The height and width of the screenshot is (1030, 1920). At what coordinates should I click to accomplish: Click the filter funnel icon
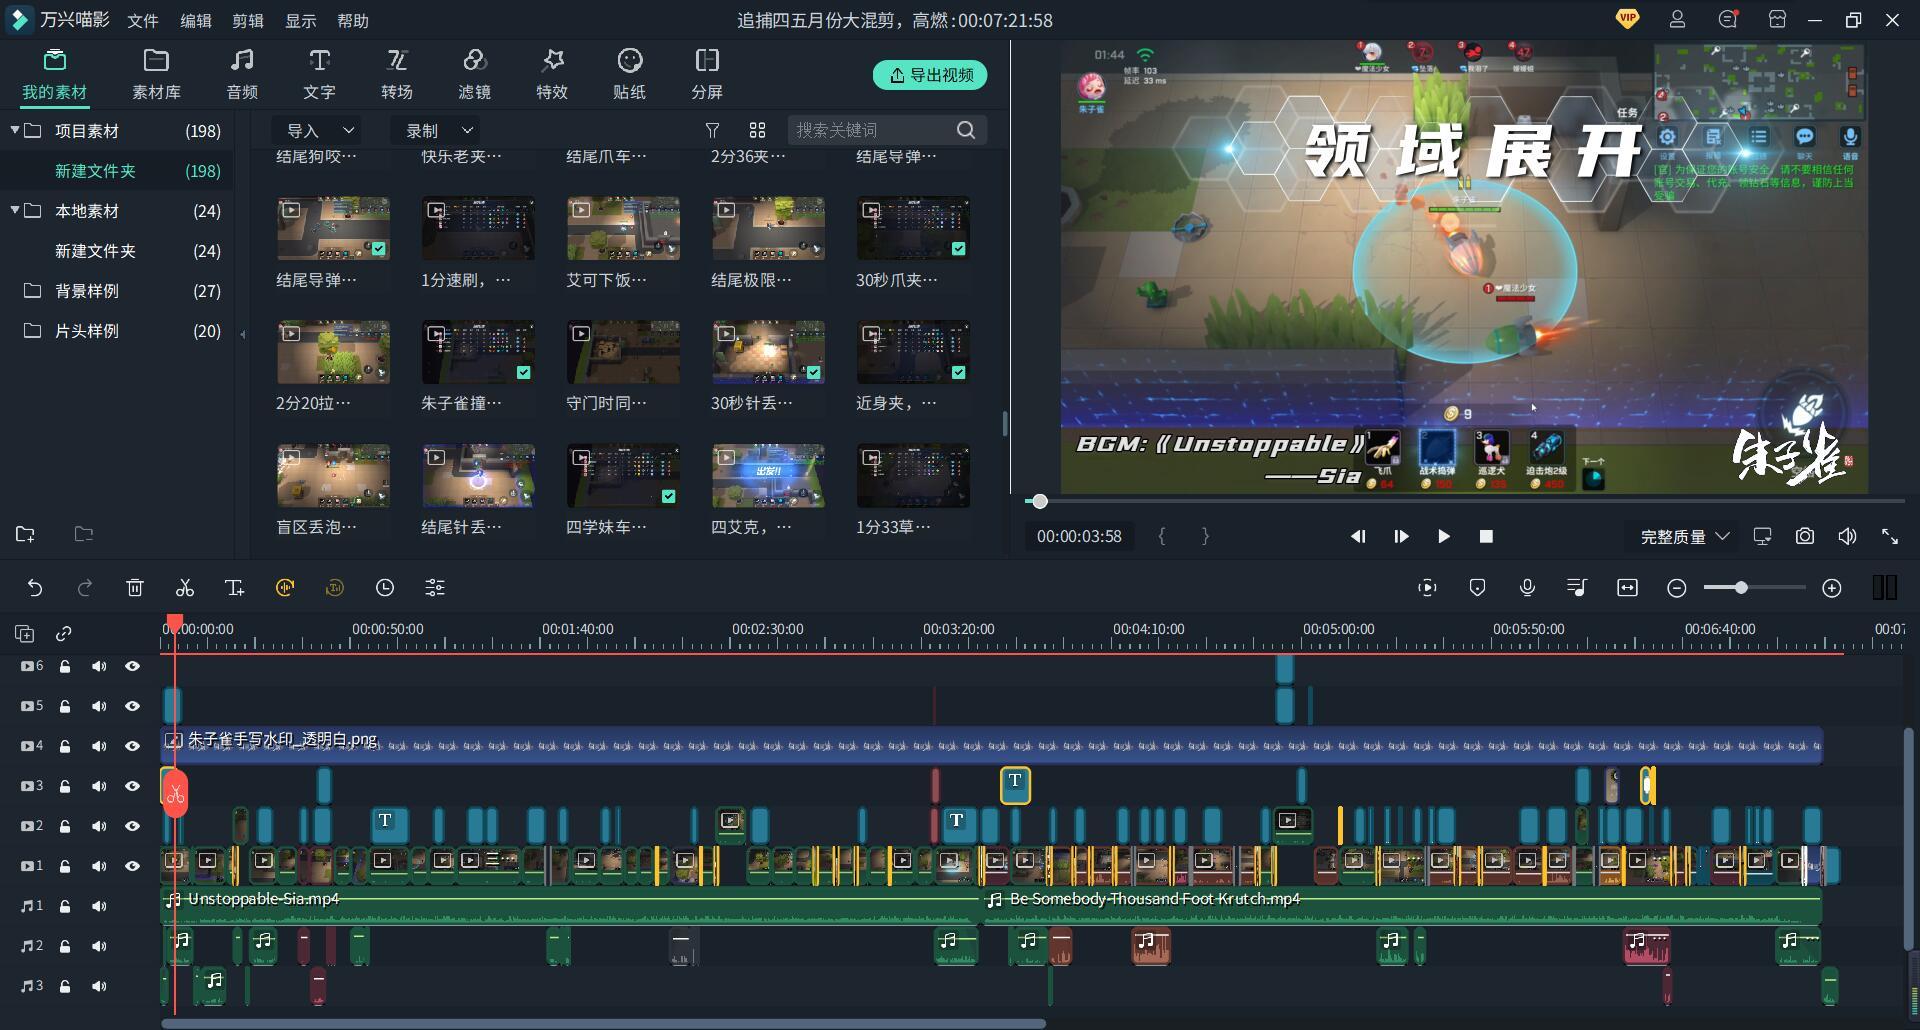[x=712, y=130]
